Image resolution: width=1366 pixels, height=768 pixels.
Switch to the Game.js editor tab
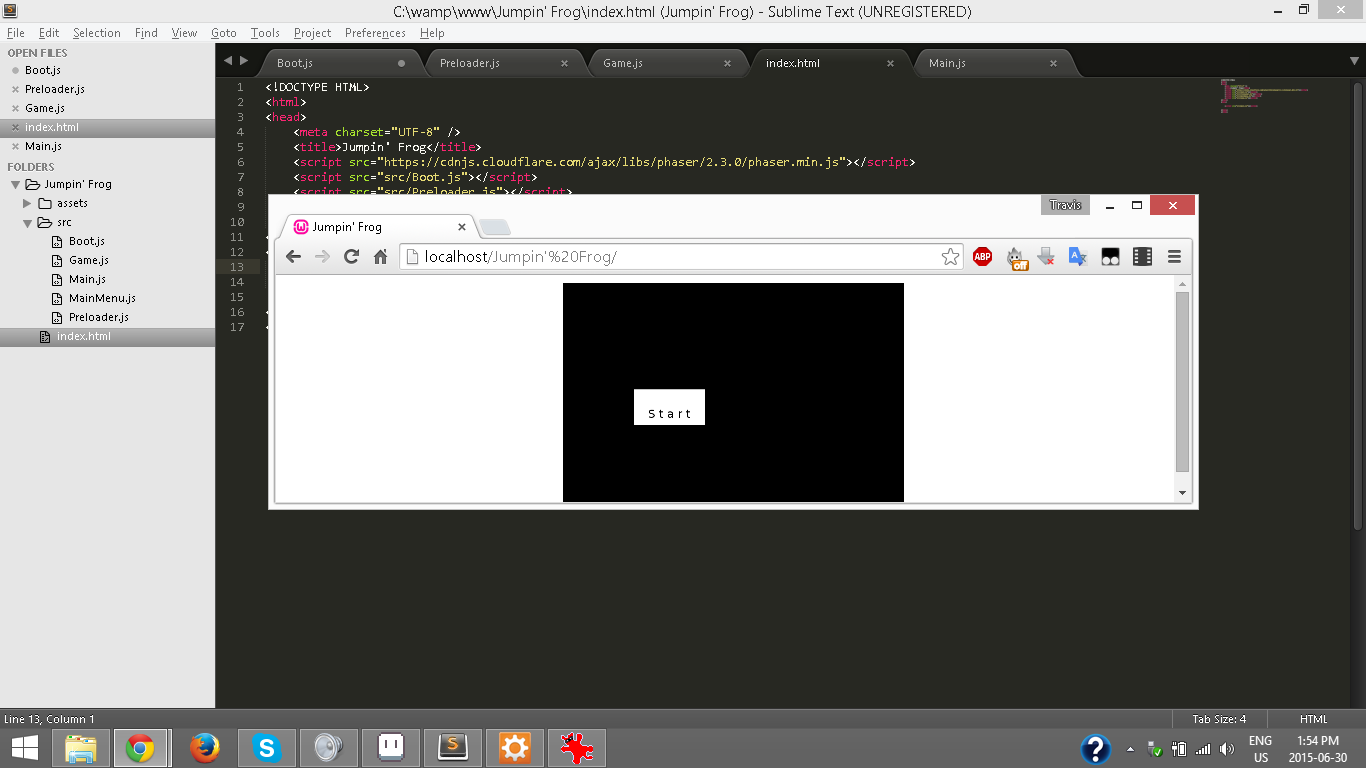click(x=666, y=63)
